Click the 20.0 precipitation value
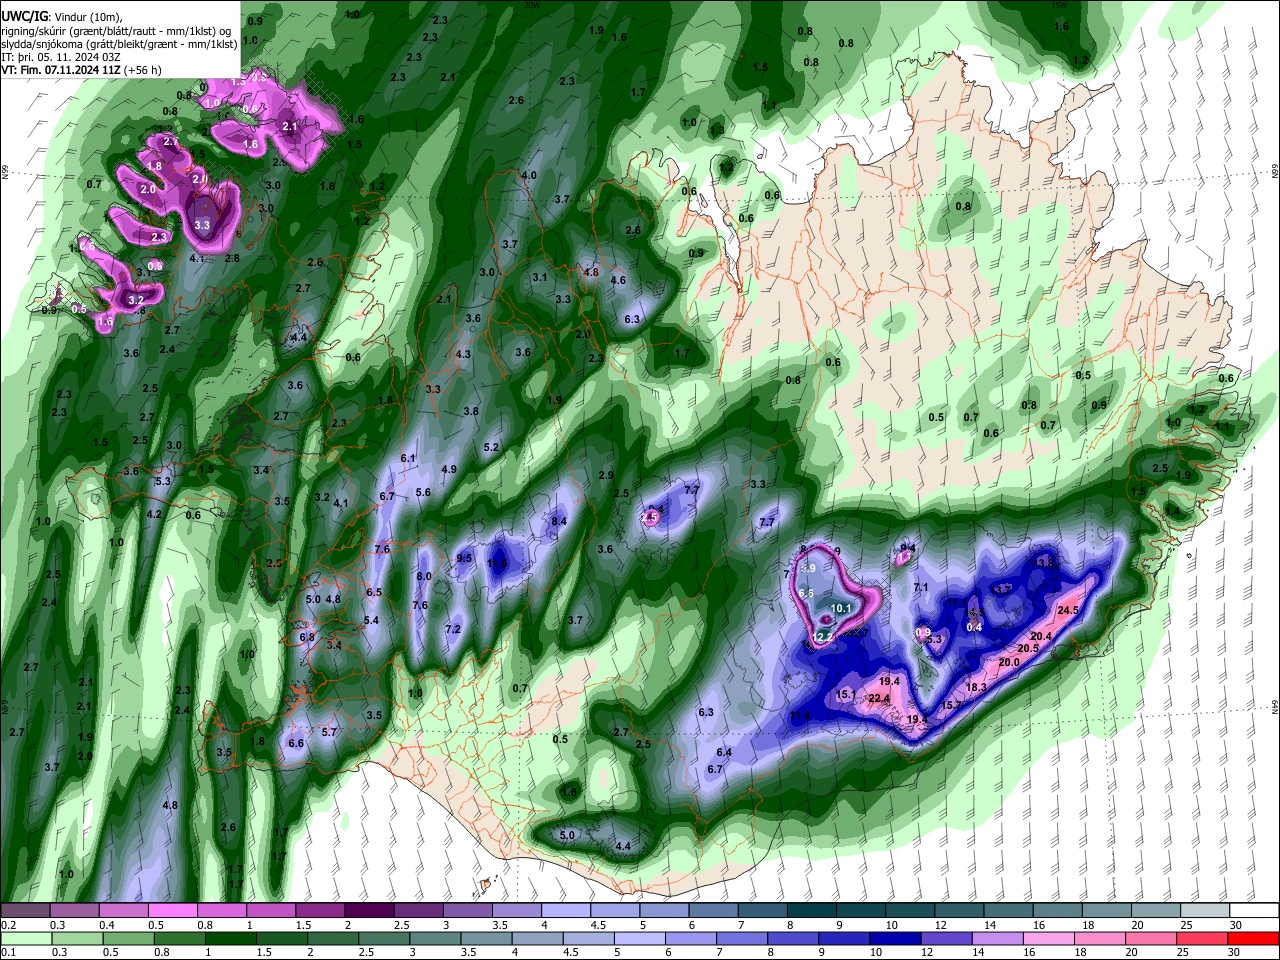This screenshot has height=960, width=1280. 1008,662
